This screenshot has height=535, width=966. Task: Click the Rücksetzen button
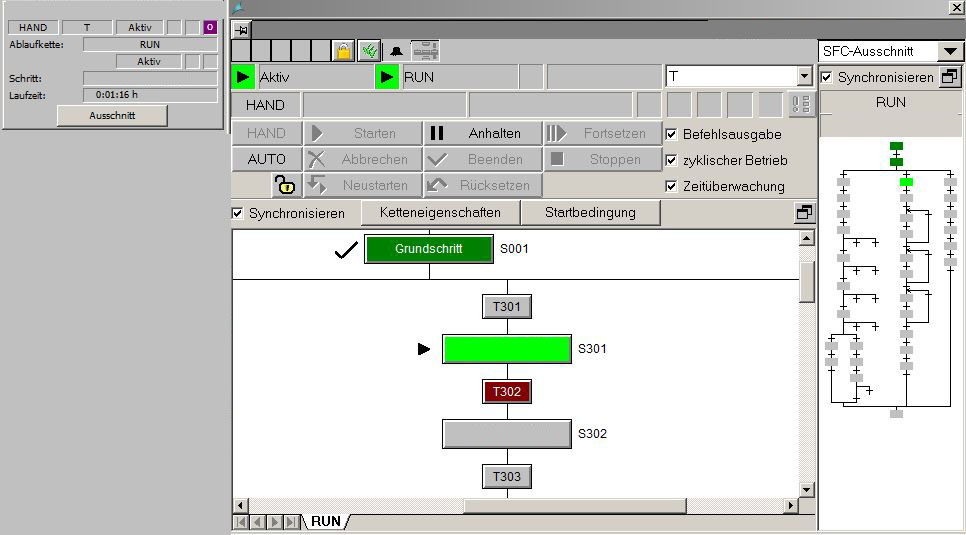pyautogui.click(x=482, y=185)
